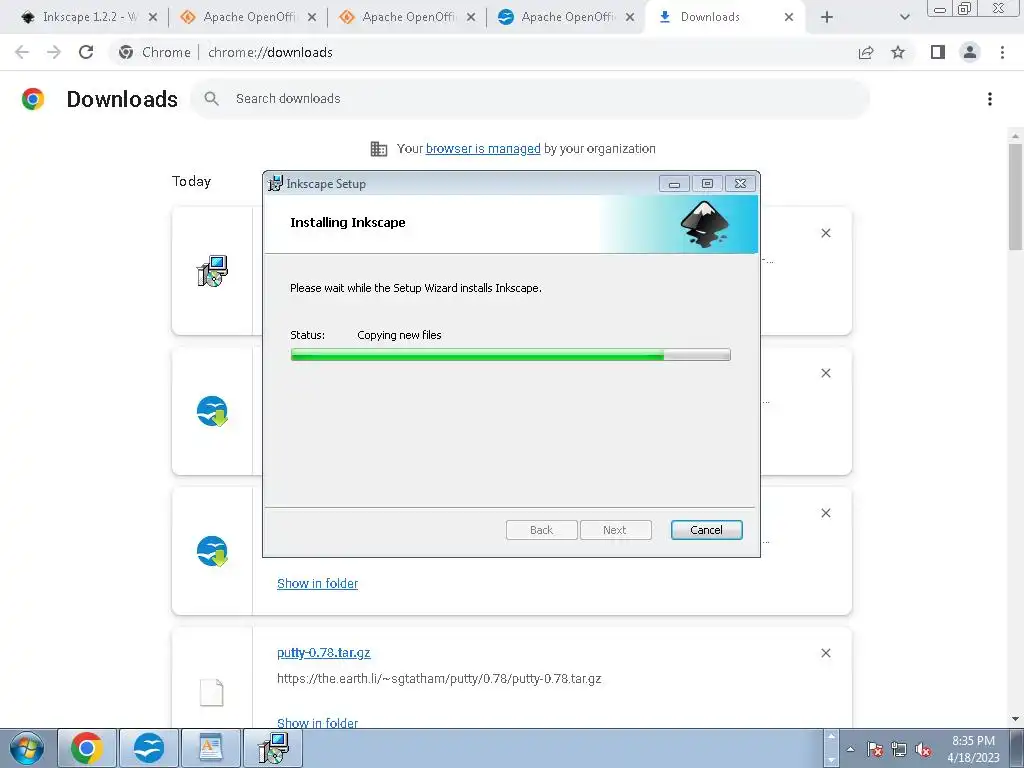The width and height of the screenshot is (1024, 768).
Task: Click the Downloads page vertical scrollbar
Action: tap(1015, 196)
